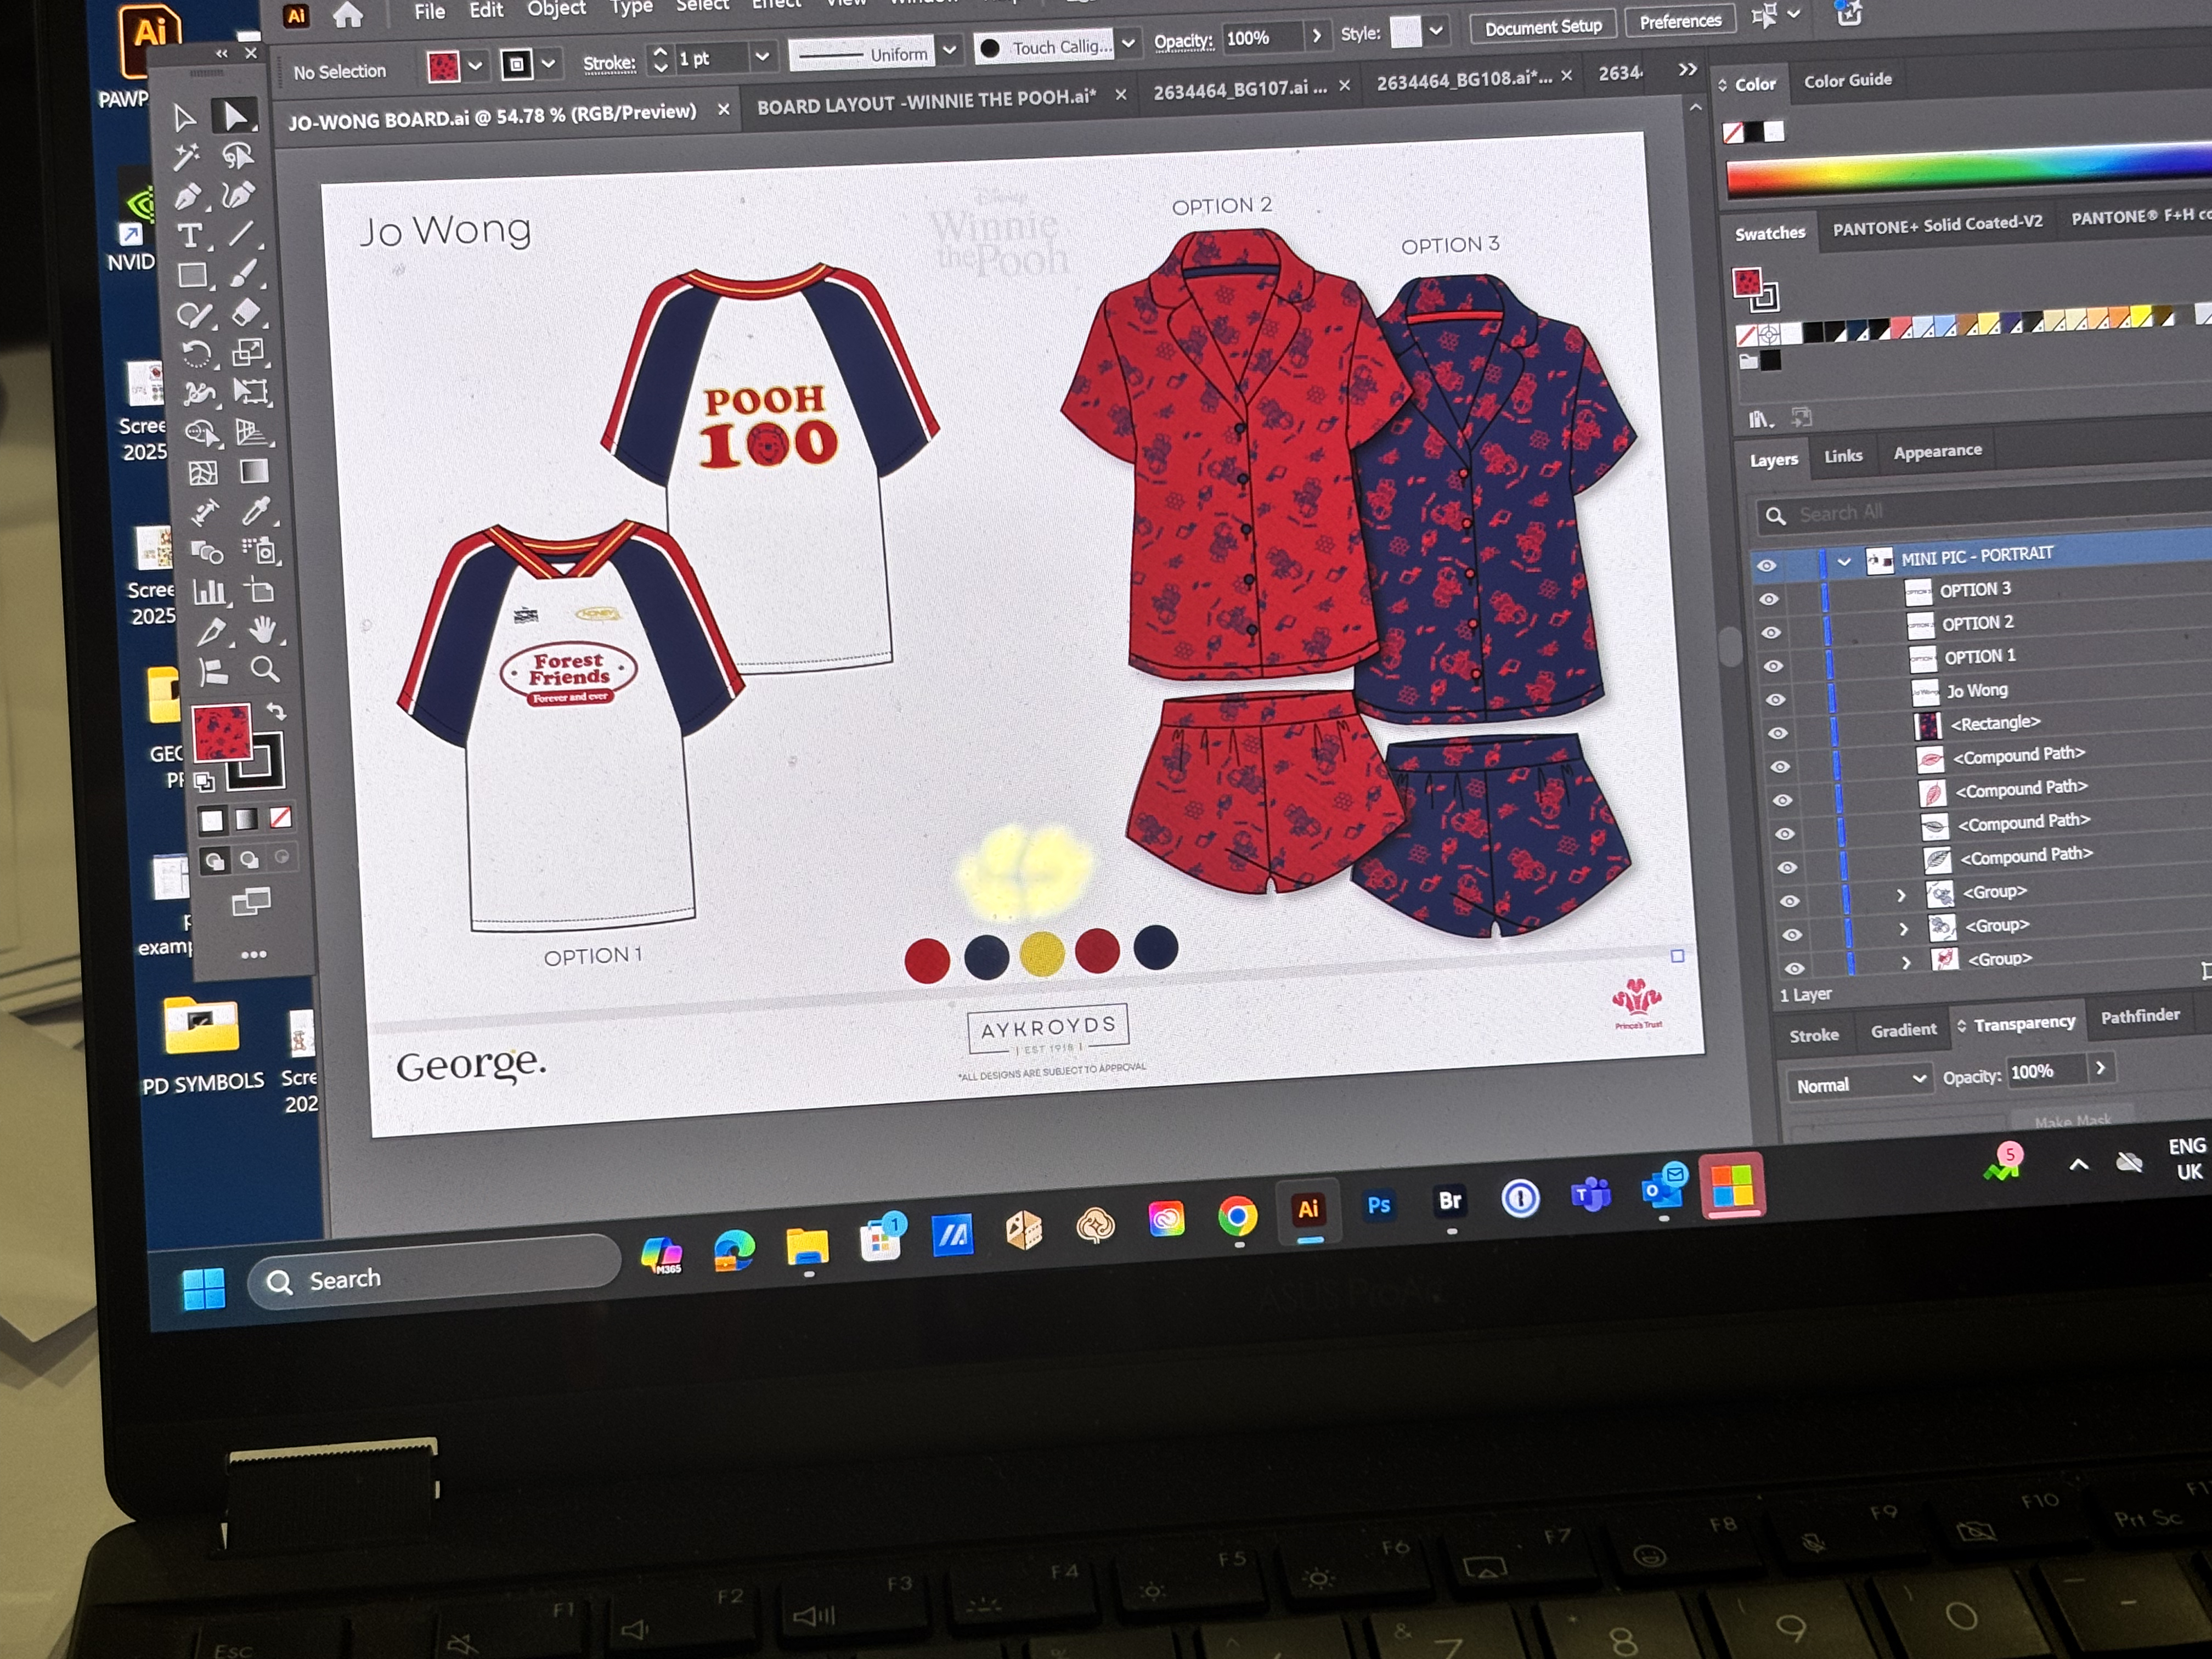Select the Selection tool (outline arrow)

point(184,118)
